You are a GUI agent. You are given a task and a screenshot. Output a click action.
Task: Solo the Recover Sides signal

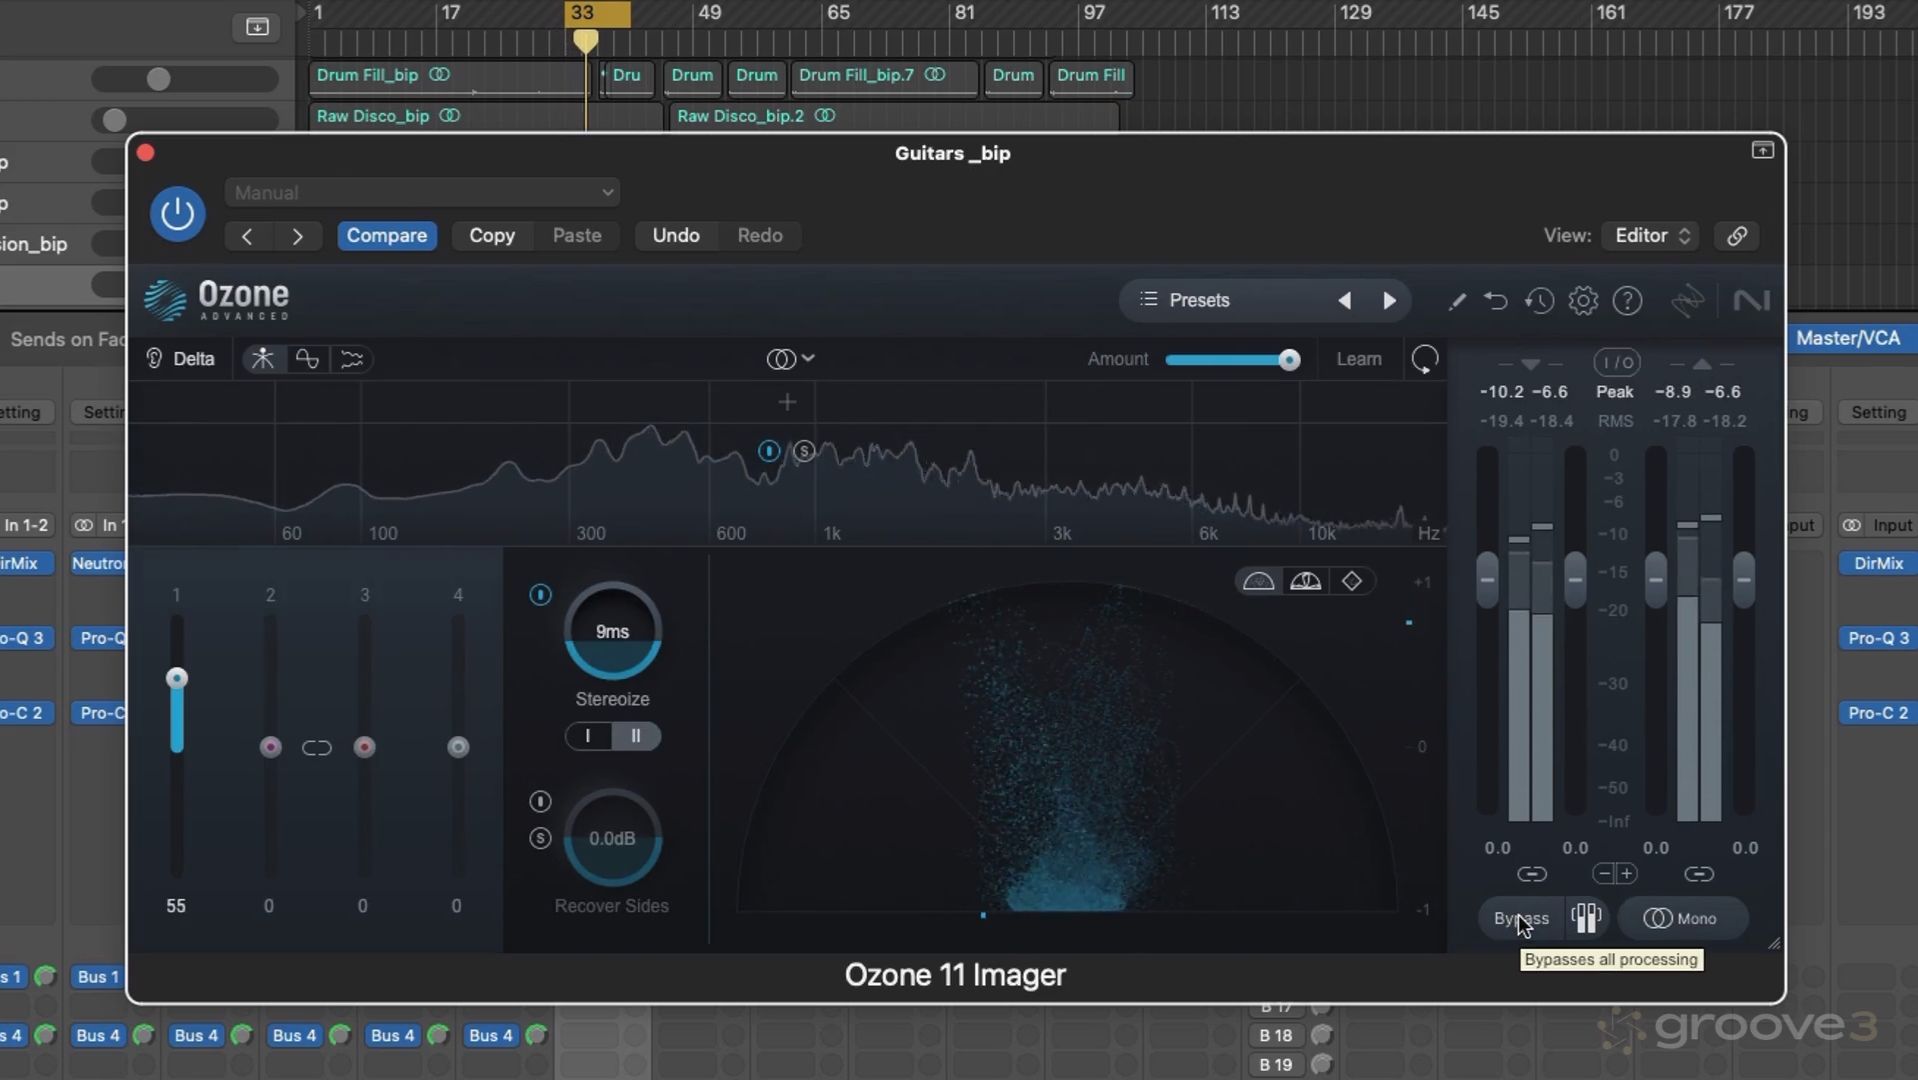tap(540, 838)
